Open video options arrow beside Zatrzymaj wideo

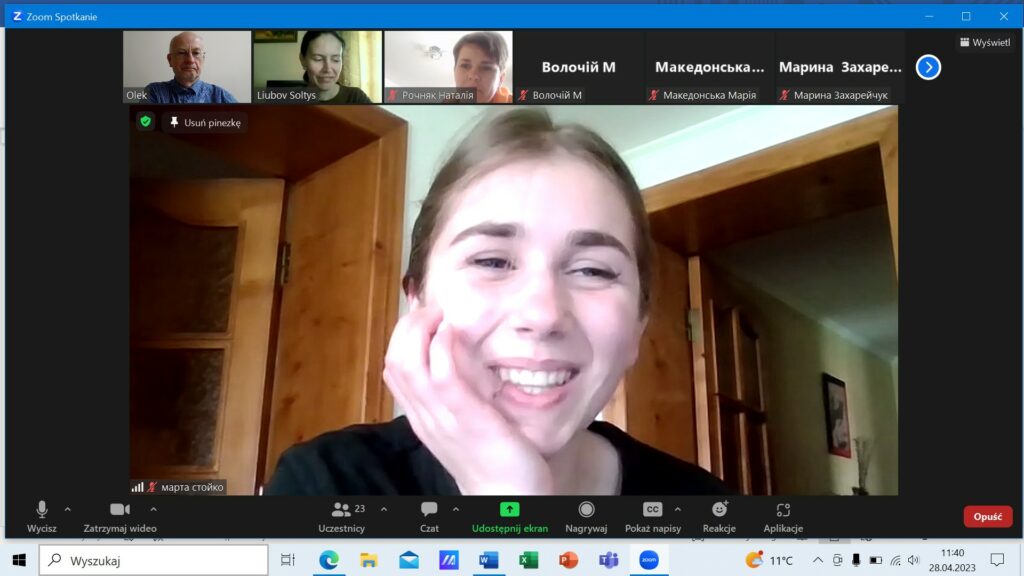153,509
